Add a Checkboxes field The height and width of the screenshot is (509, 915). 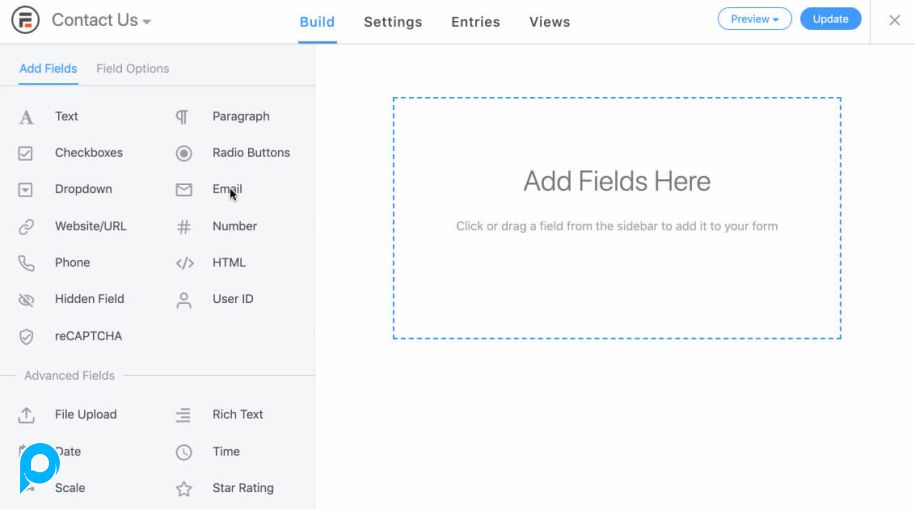point(88,153)
